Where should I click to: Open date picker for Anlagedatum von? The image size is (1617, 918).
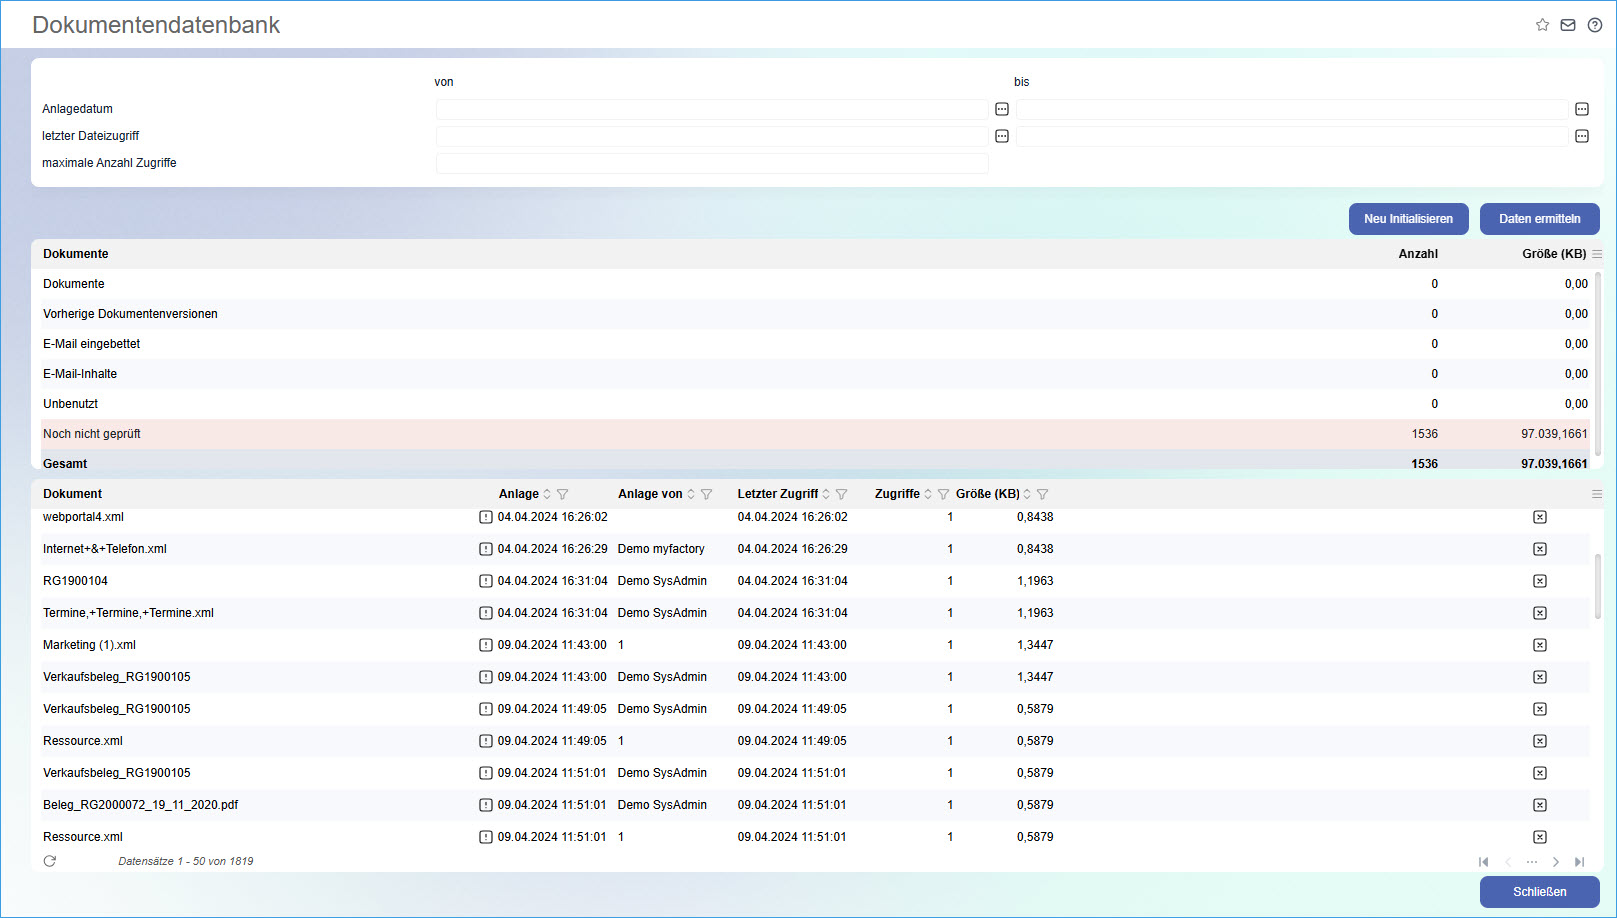point(1002,109)
